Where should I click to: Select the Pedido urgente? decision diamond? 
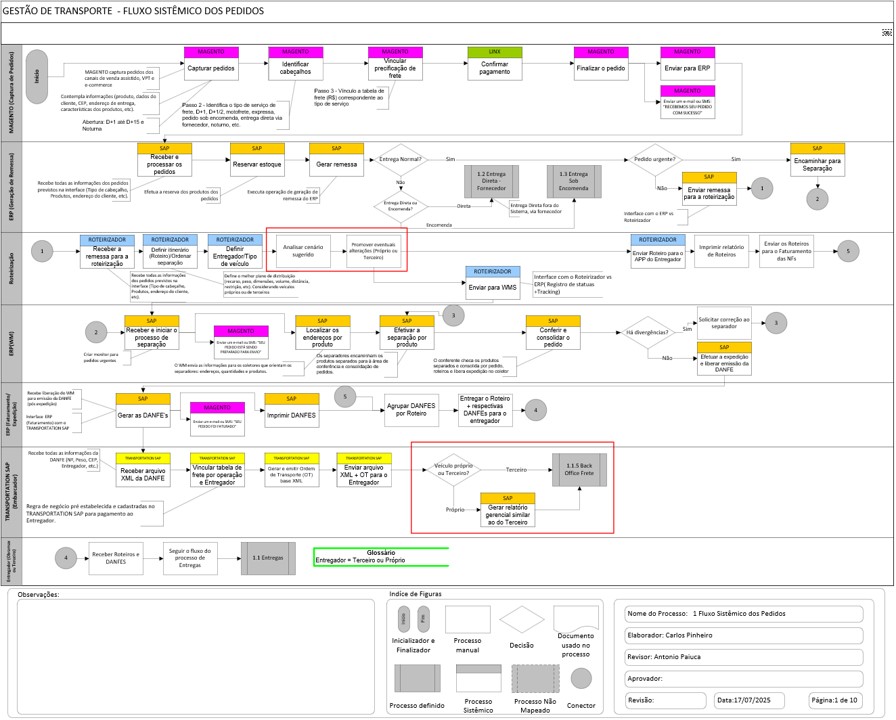click(655, 159)
